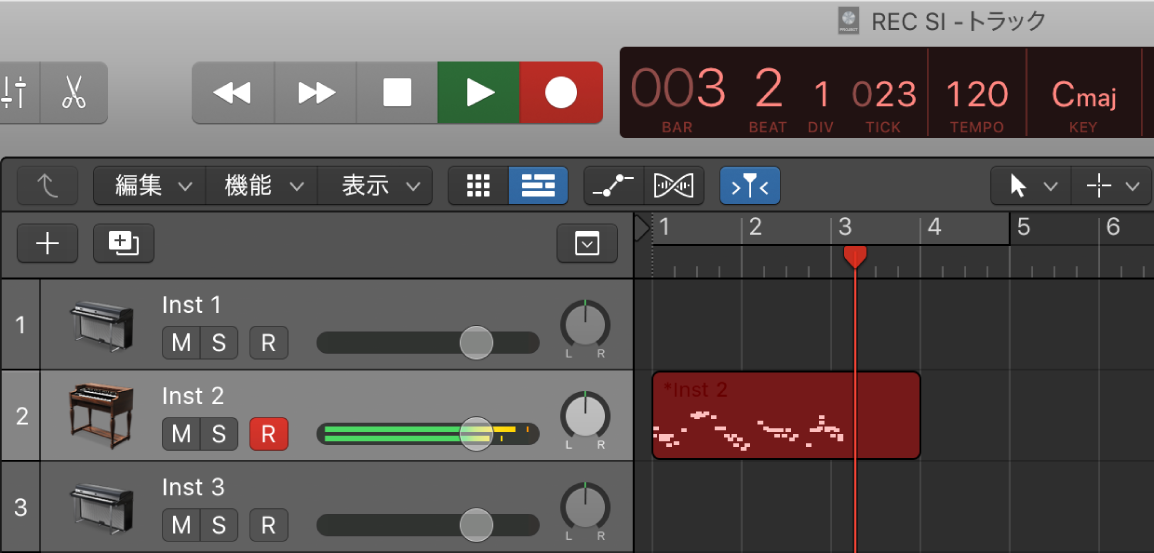
Task: Mute the Inst 1 track
Action: pyautogui.click(x=181, y=343)
